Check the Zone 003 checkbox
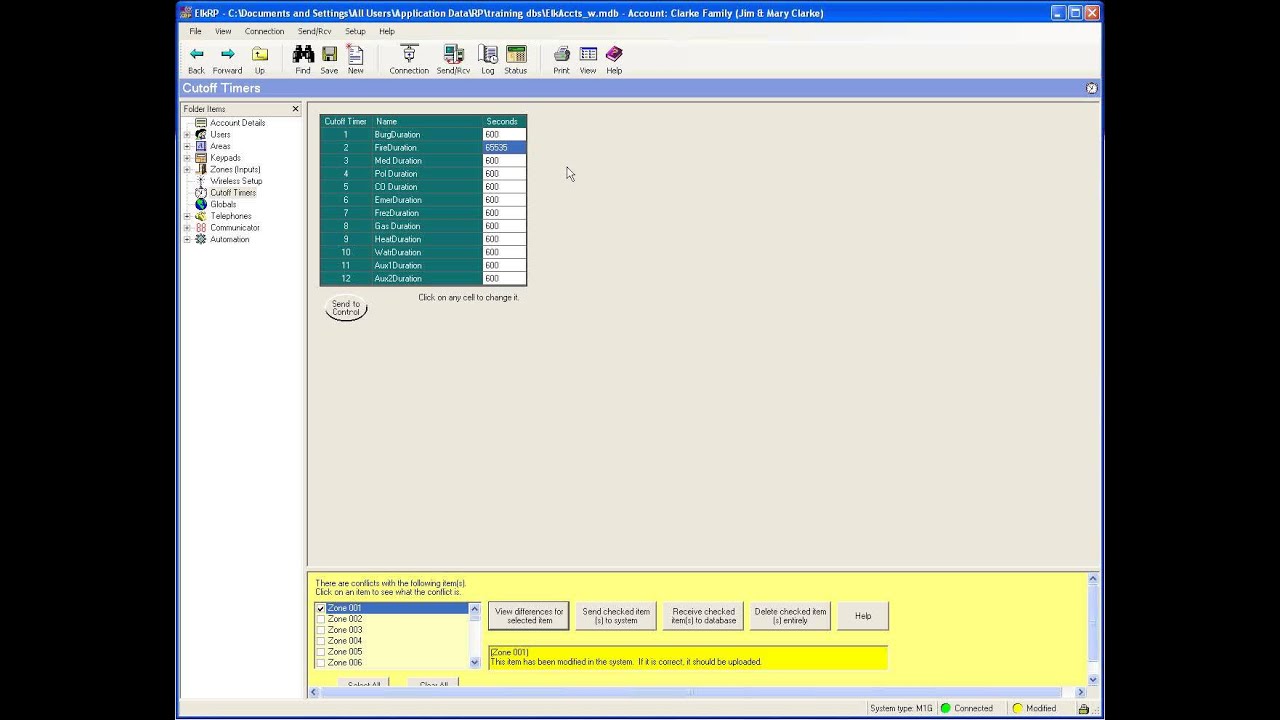This screenshot has height=720, width=1280. pos(321,630)
